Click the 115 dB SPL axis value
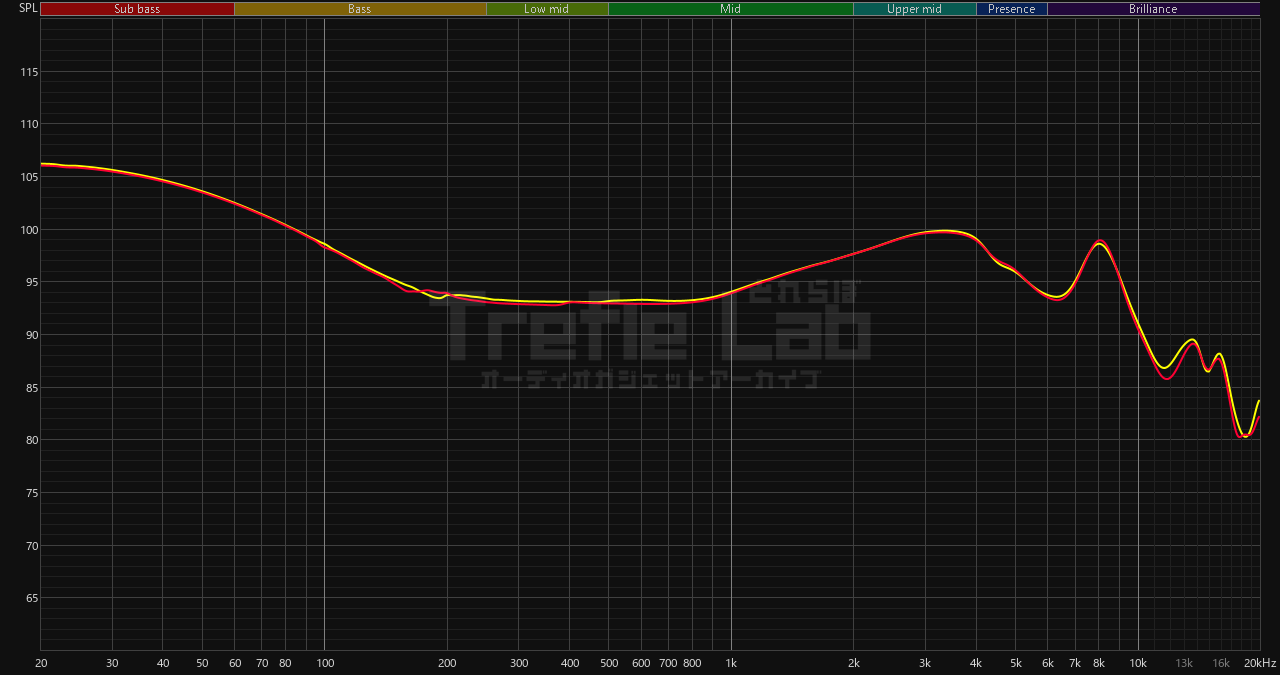 pyautogui.click(x=27, y=72)
